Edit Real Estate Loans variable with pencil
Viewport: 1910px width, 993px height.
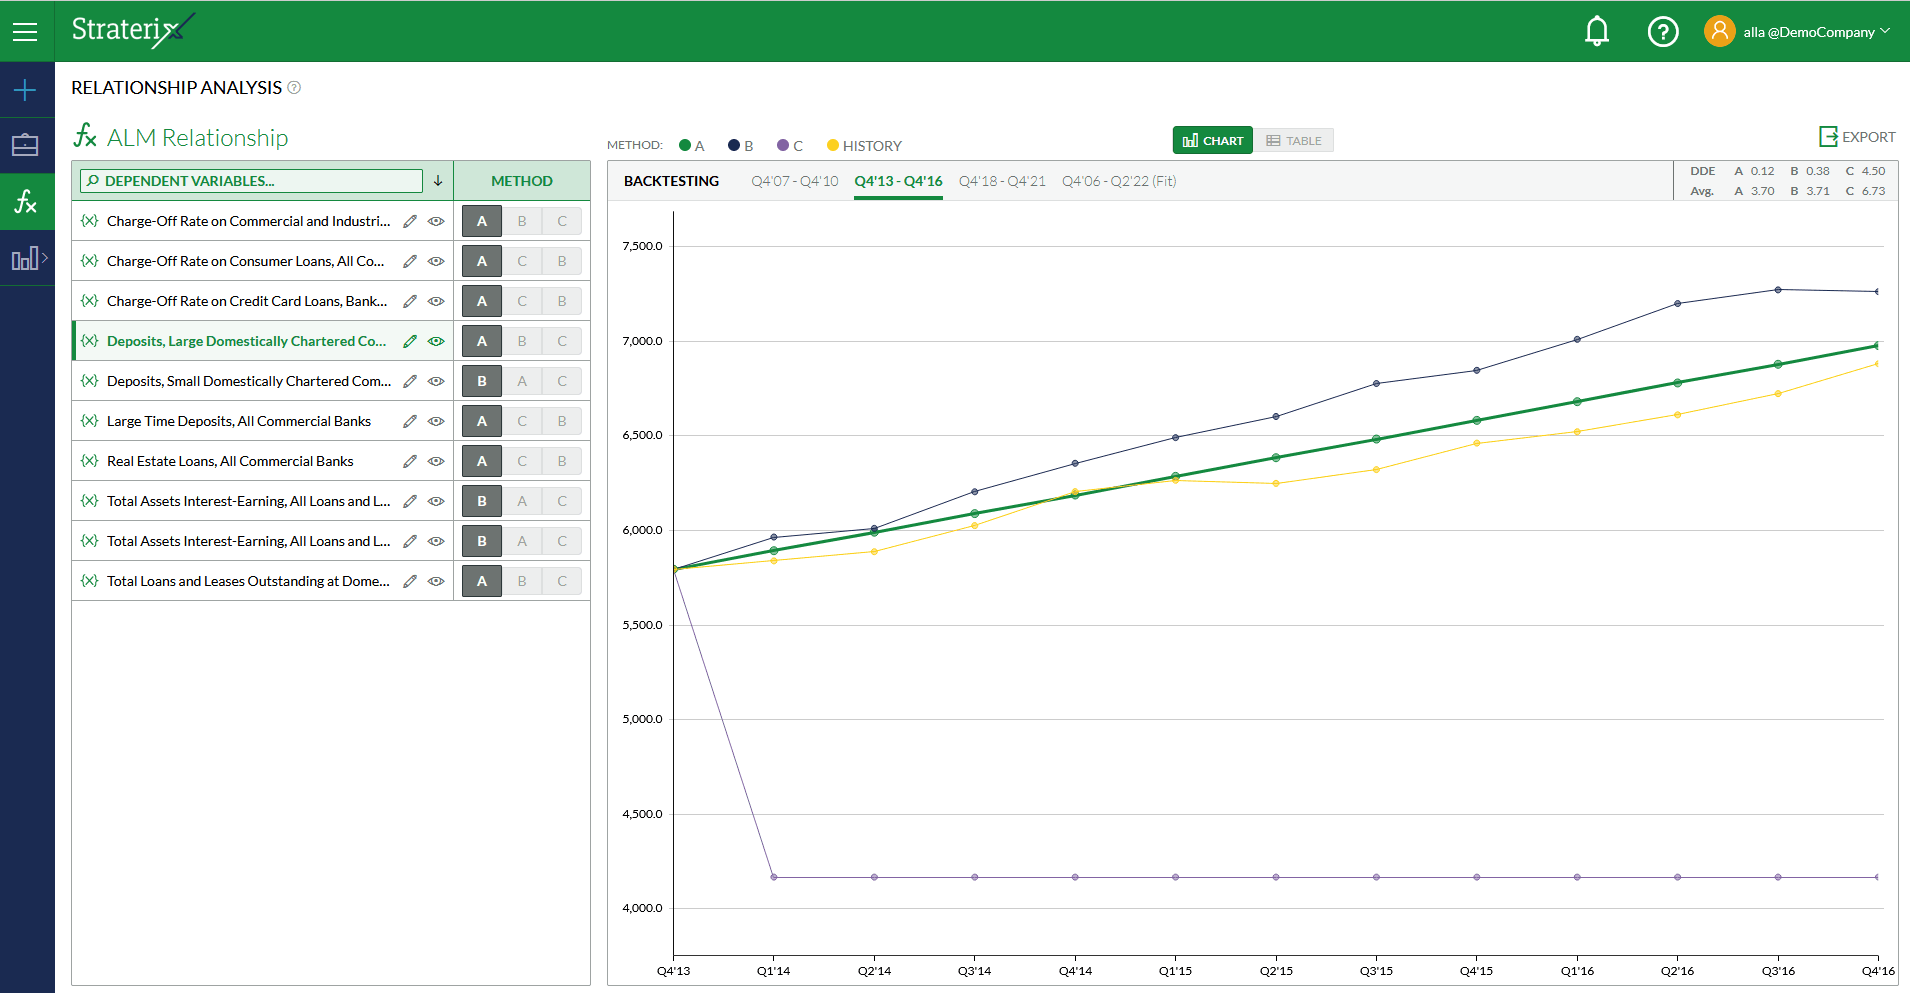[x=410, y=461]
